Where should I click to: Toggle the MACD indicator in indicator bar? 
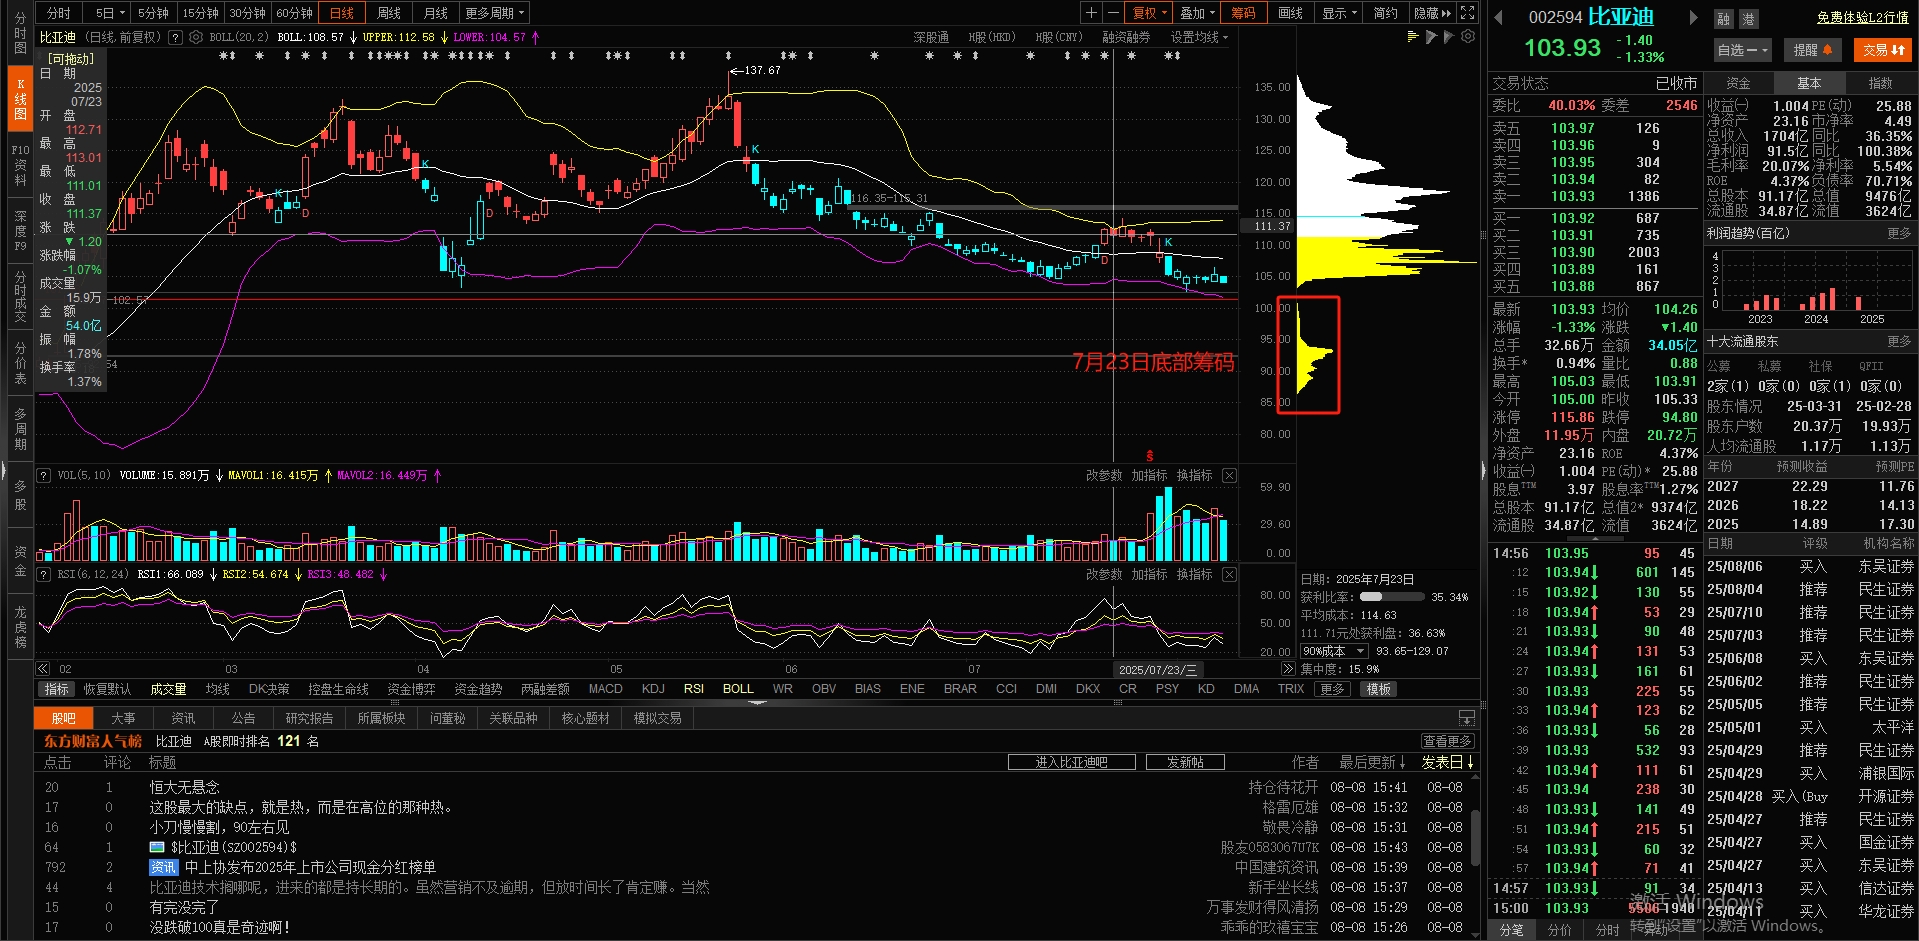pos(605,689)
